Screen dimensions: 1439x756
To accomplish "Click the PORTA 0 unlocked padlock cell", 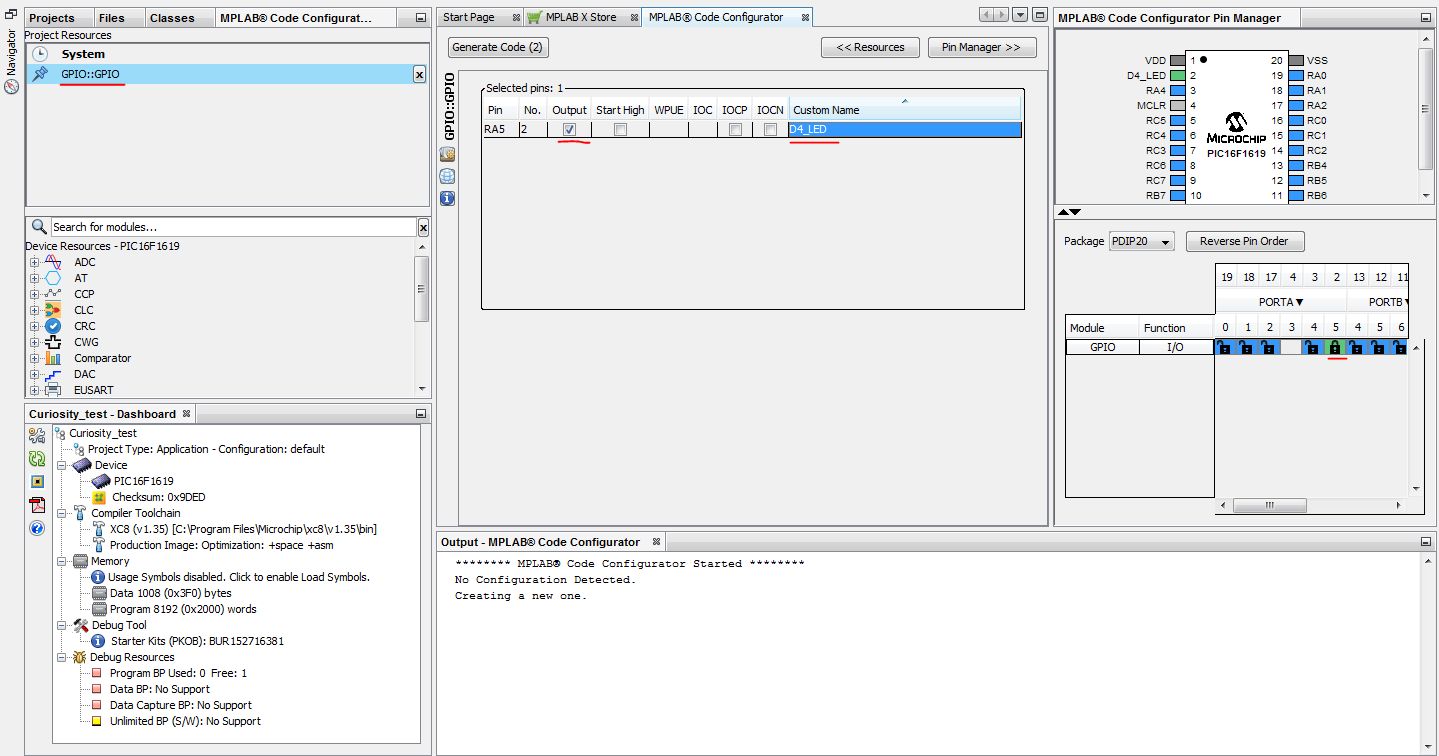I will [x=1225, y=347].
